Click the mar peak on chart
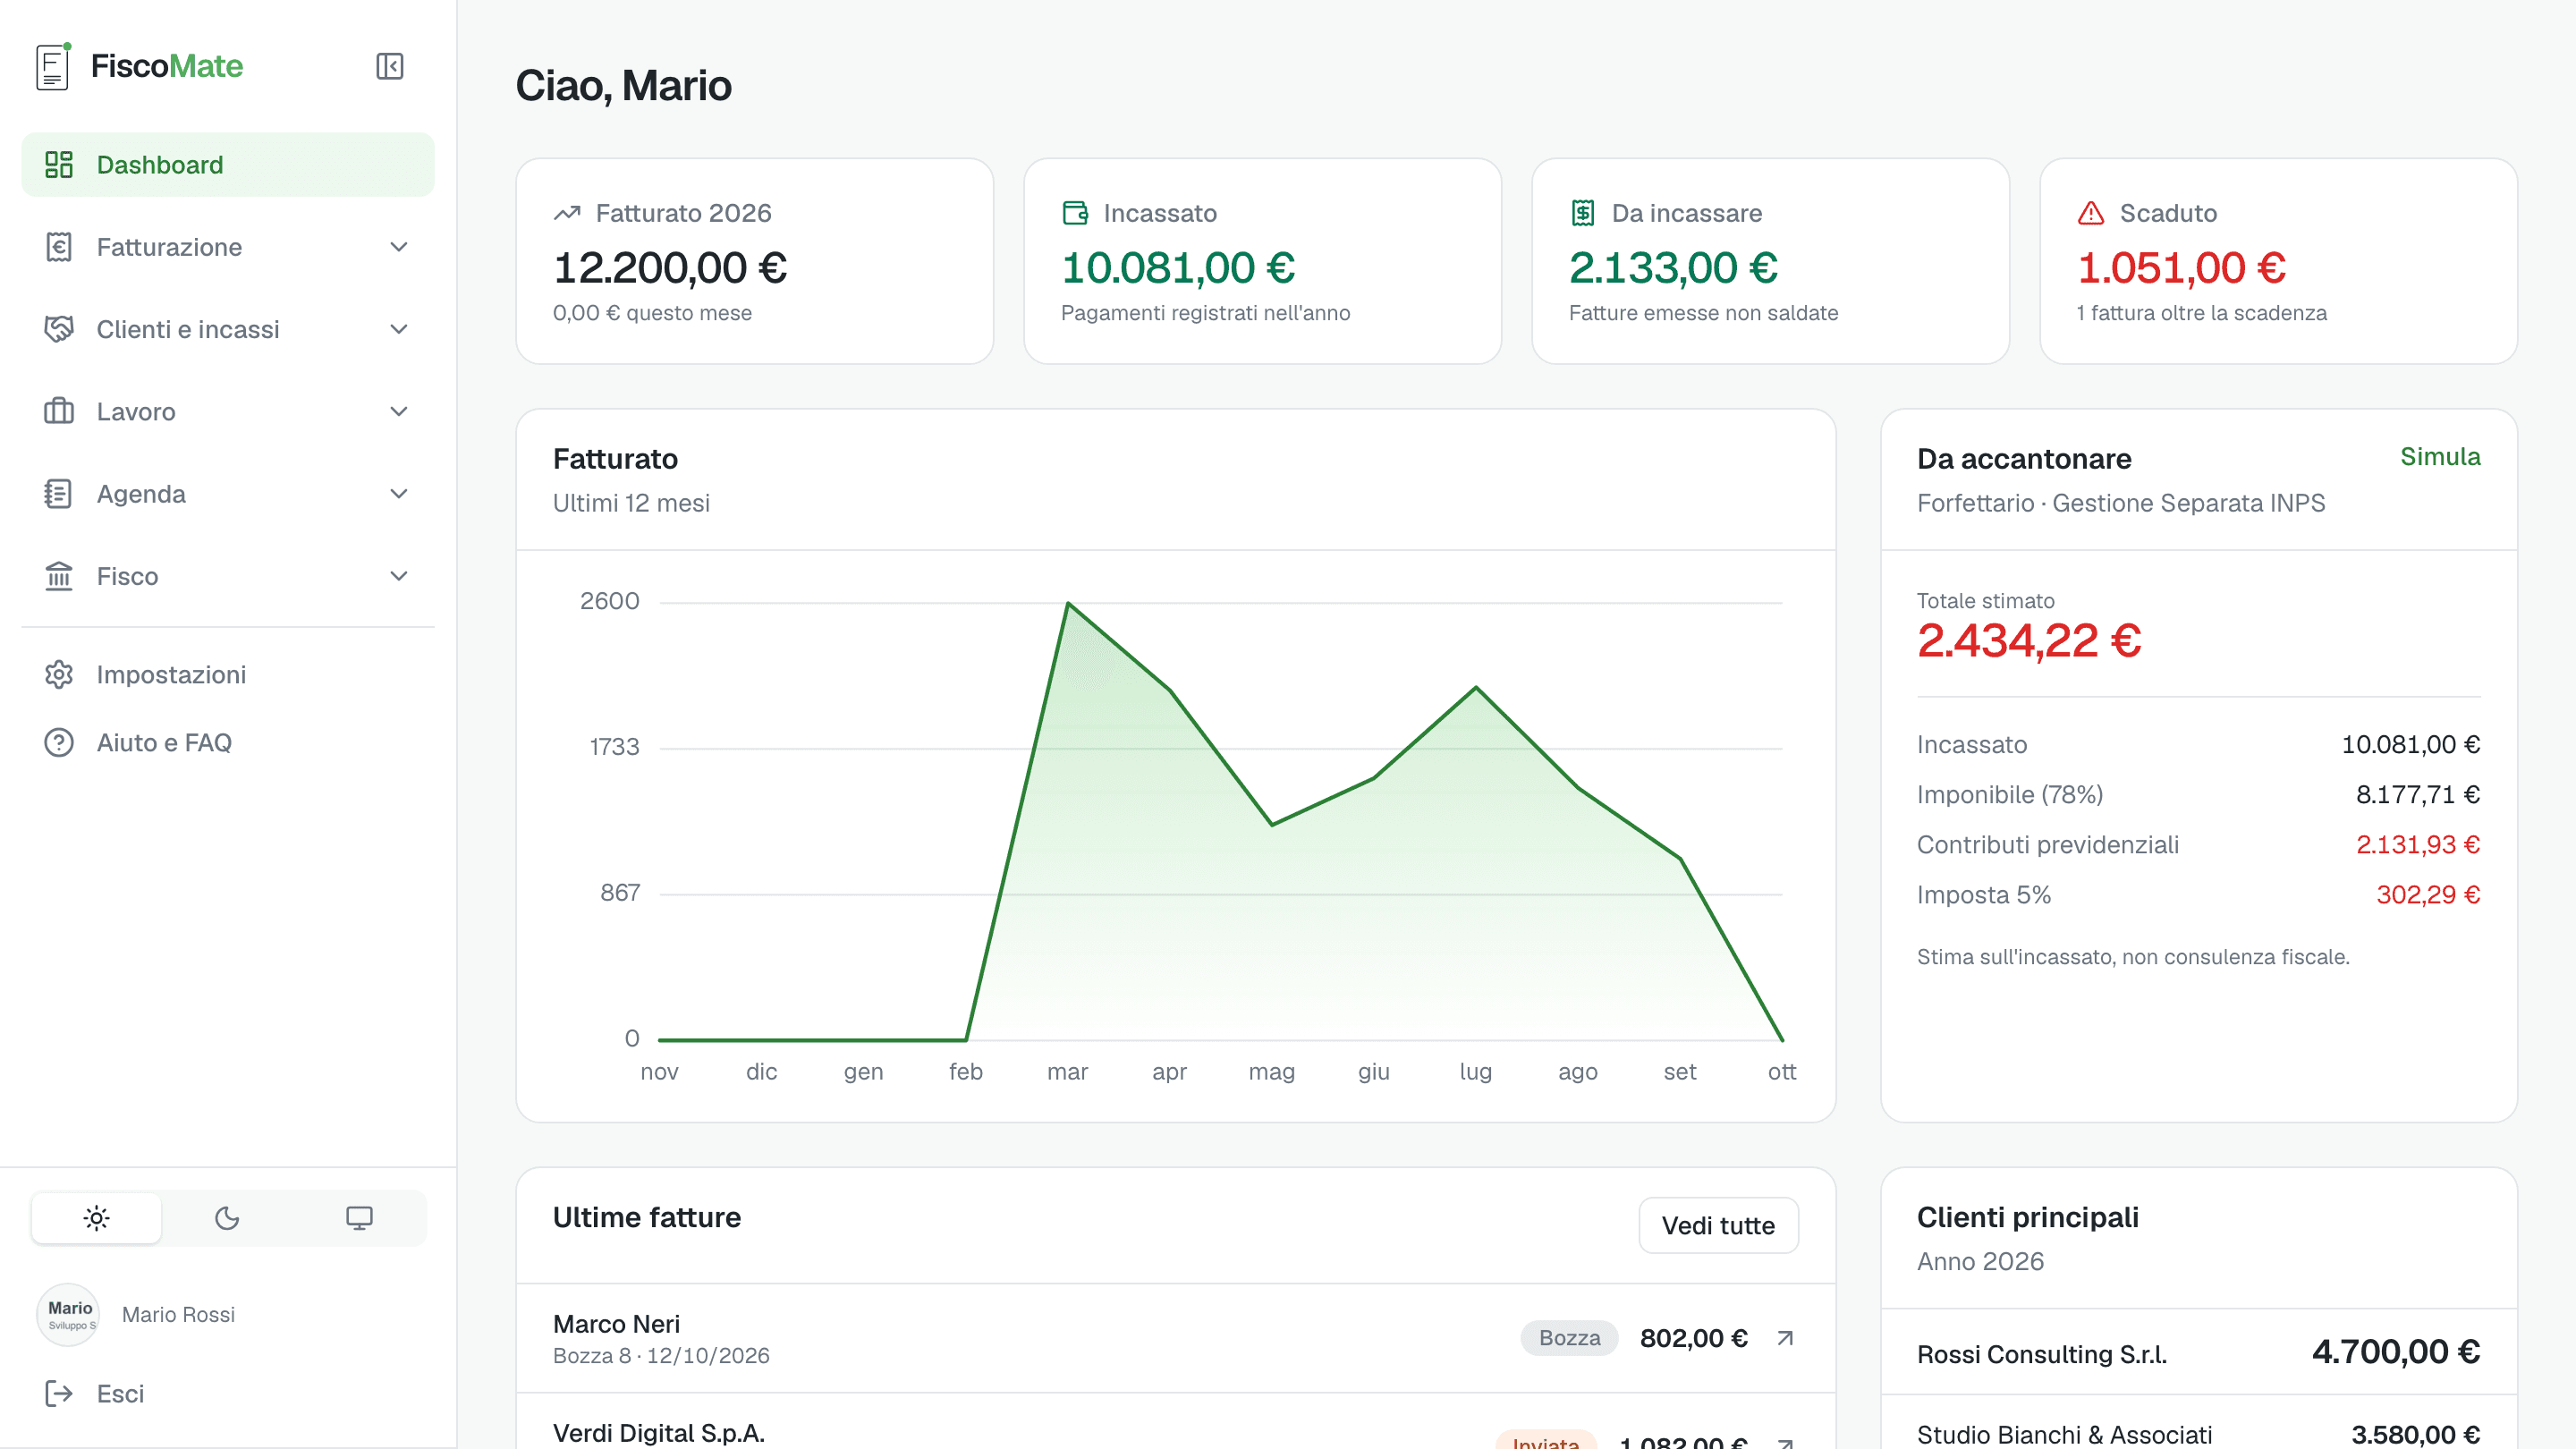The width and height of the screenshot is (2576, 1449). [1067, 603]
